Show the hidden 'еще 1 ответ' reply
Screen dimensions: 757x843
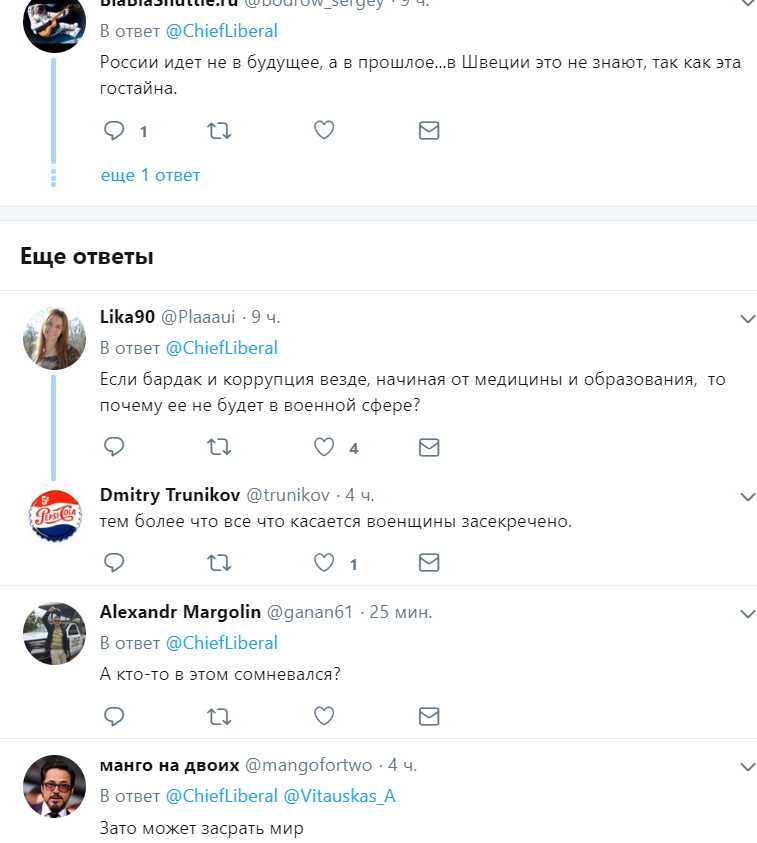(x=151, y=175)
